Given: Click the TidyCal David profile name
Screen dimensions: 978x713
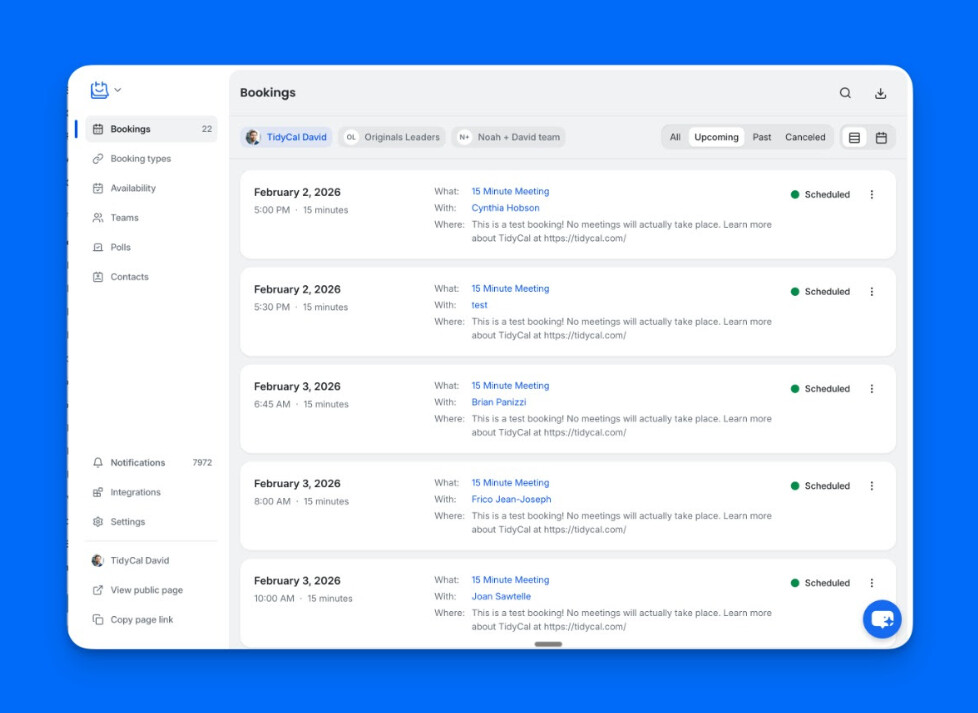Looking at the screenshot, I should 140,560.
